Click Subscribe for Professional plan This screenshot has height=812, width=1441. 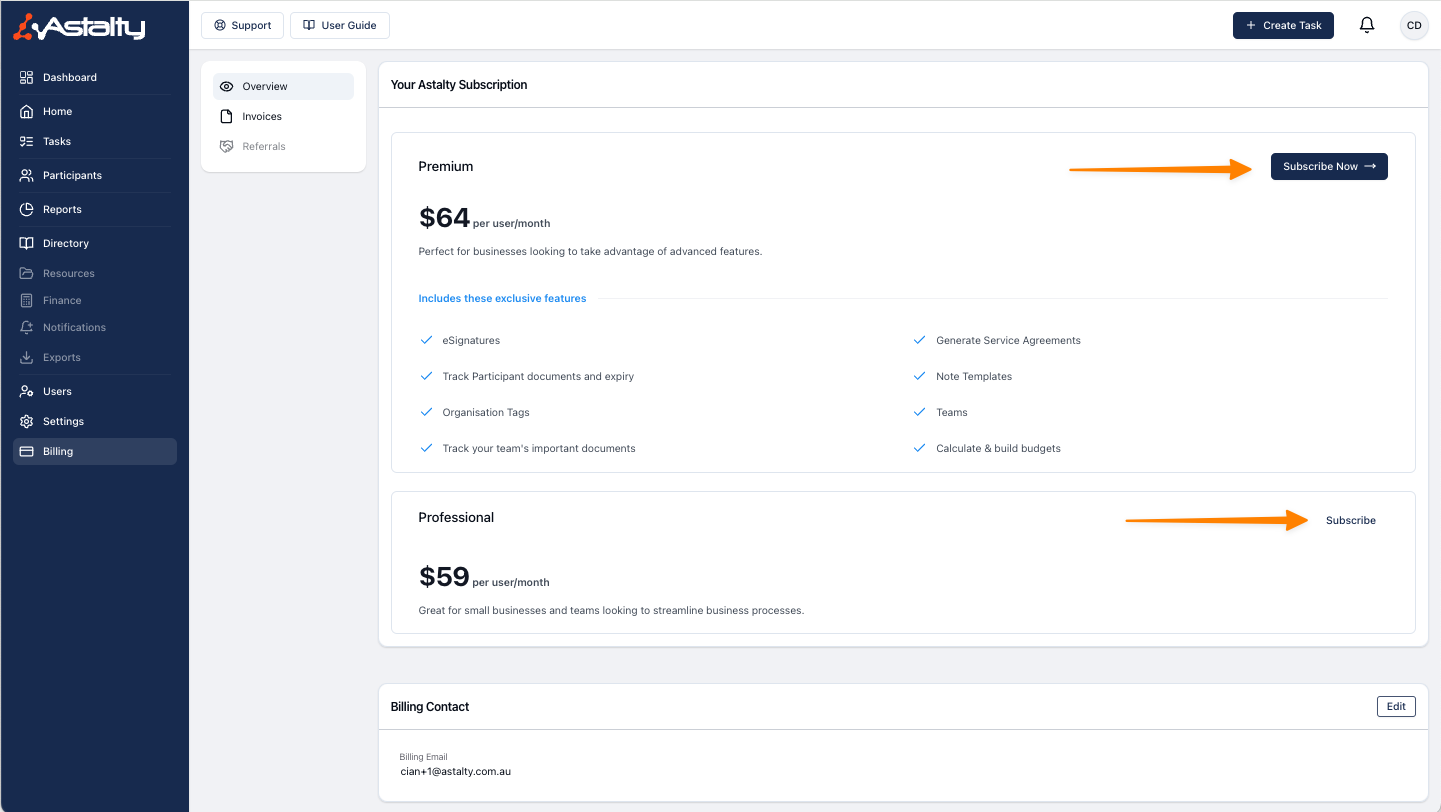[x=1351, y=520]
